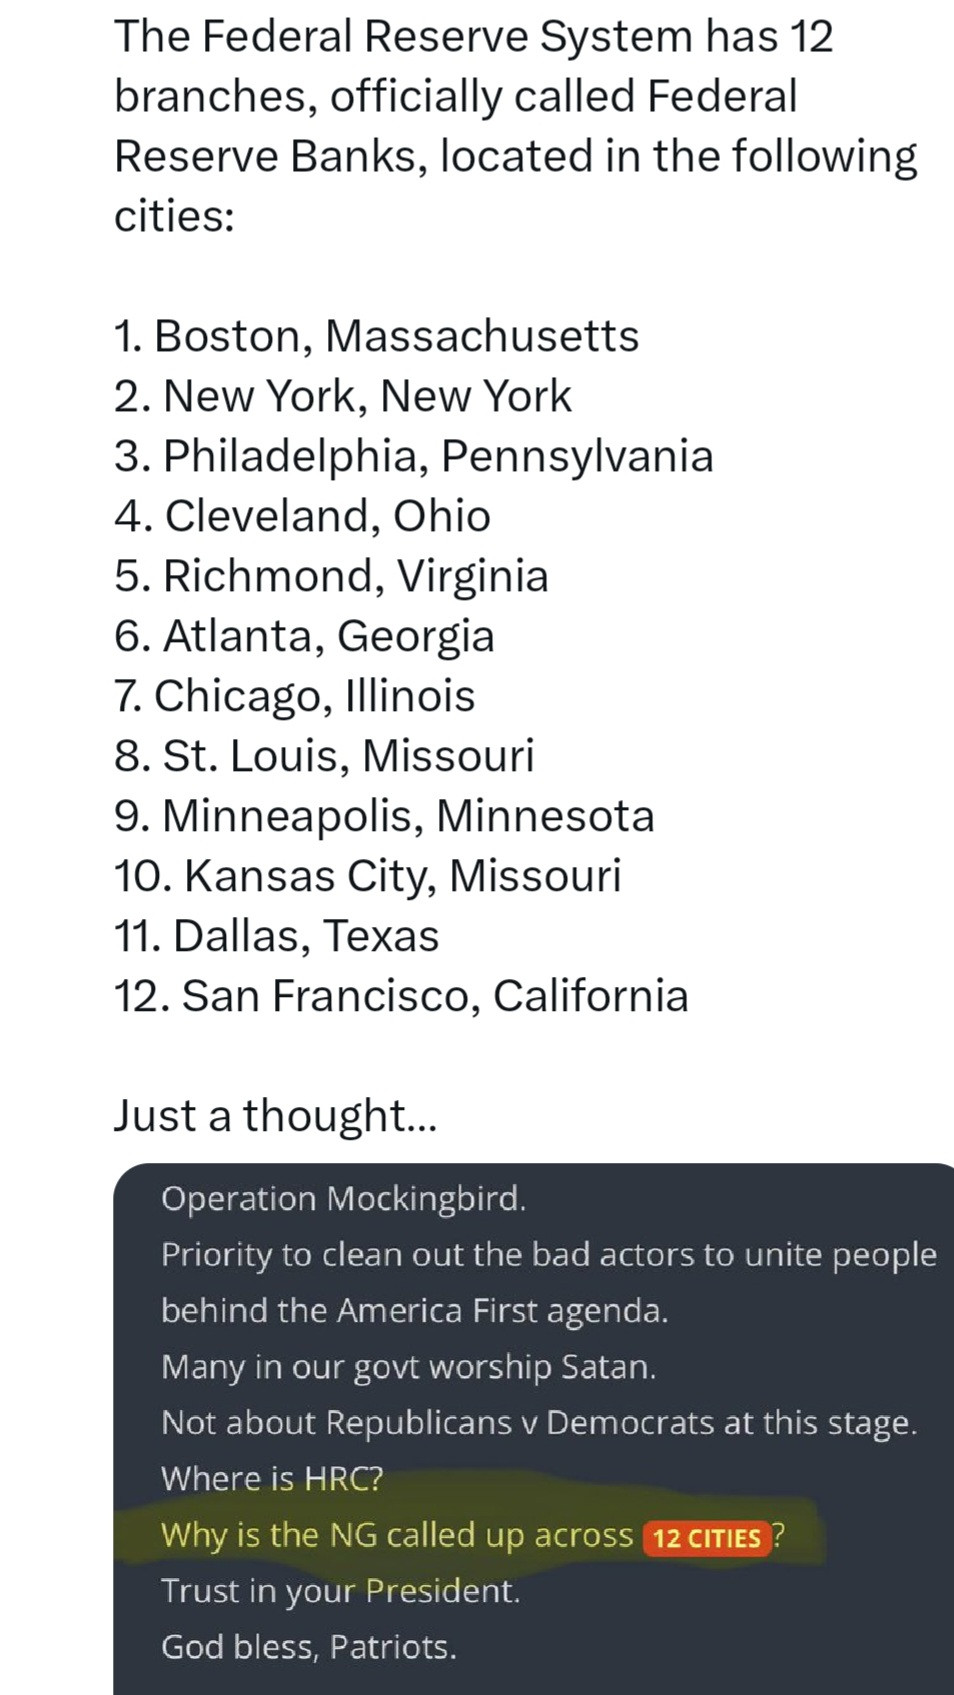Click the "Philadelphia, Pennsylvania" list item
The height and width of the screenshot is (1695, 954).
coord(413,456)
